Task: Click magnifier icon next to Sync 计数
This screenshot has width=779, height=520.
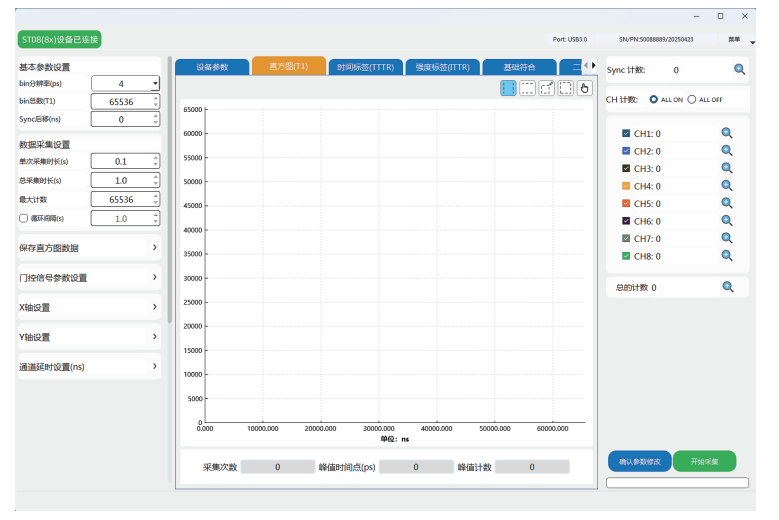Action: [x=740, y=70]
